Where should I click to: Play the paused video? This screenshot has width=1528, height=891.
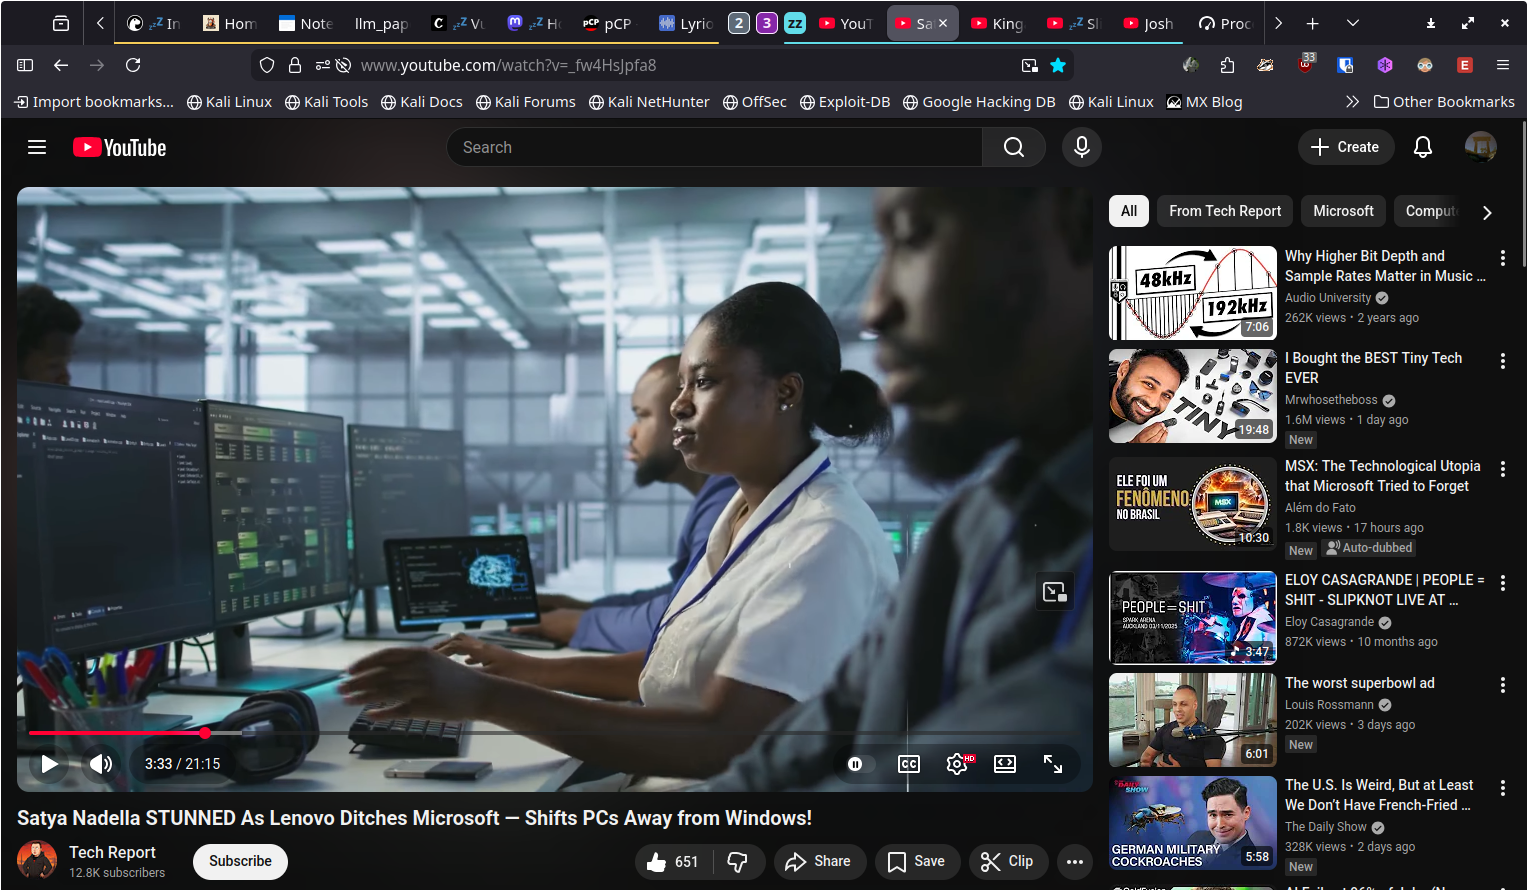click(x=49, y=764)
